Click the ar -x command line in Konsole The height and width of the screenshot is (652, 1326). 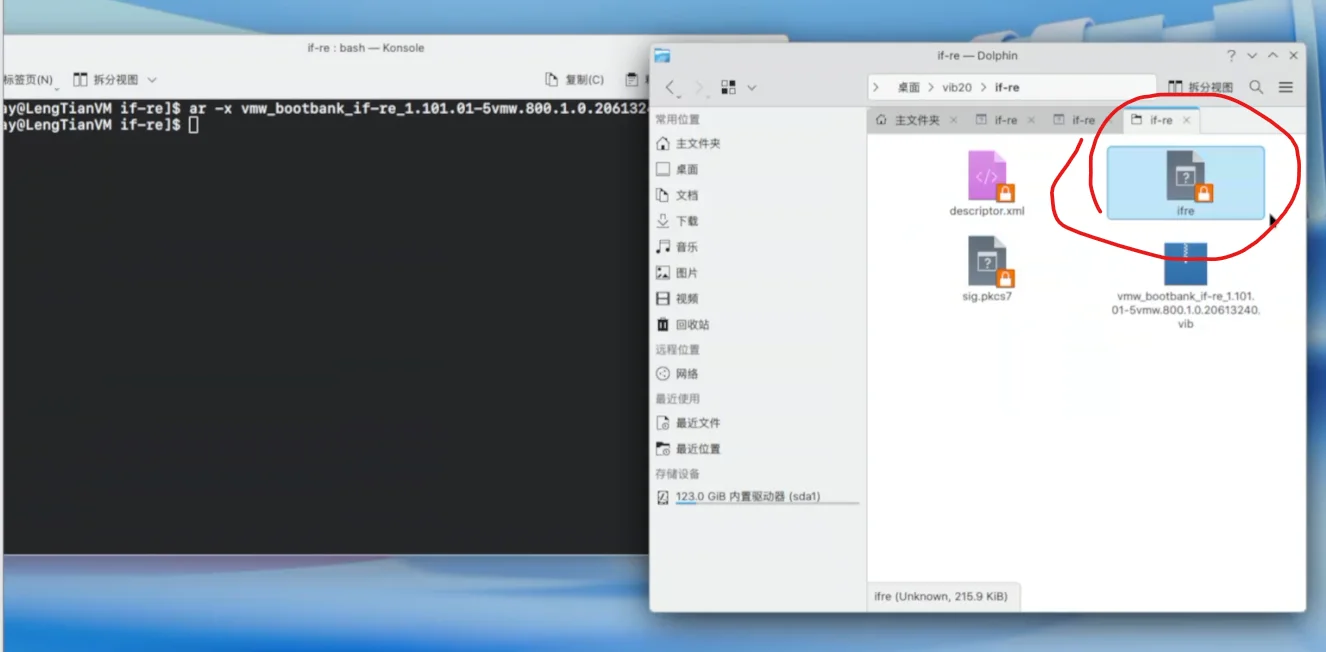click(420, 107)
